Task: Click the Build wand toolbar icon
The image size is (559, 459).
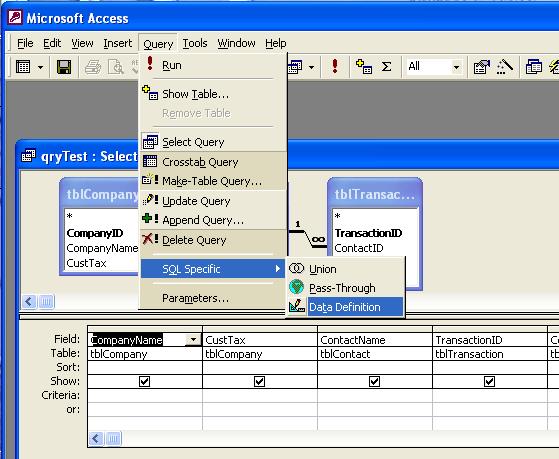Action: coord(504,67)
